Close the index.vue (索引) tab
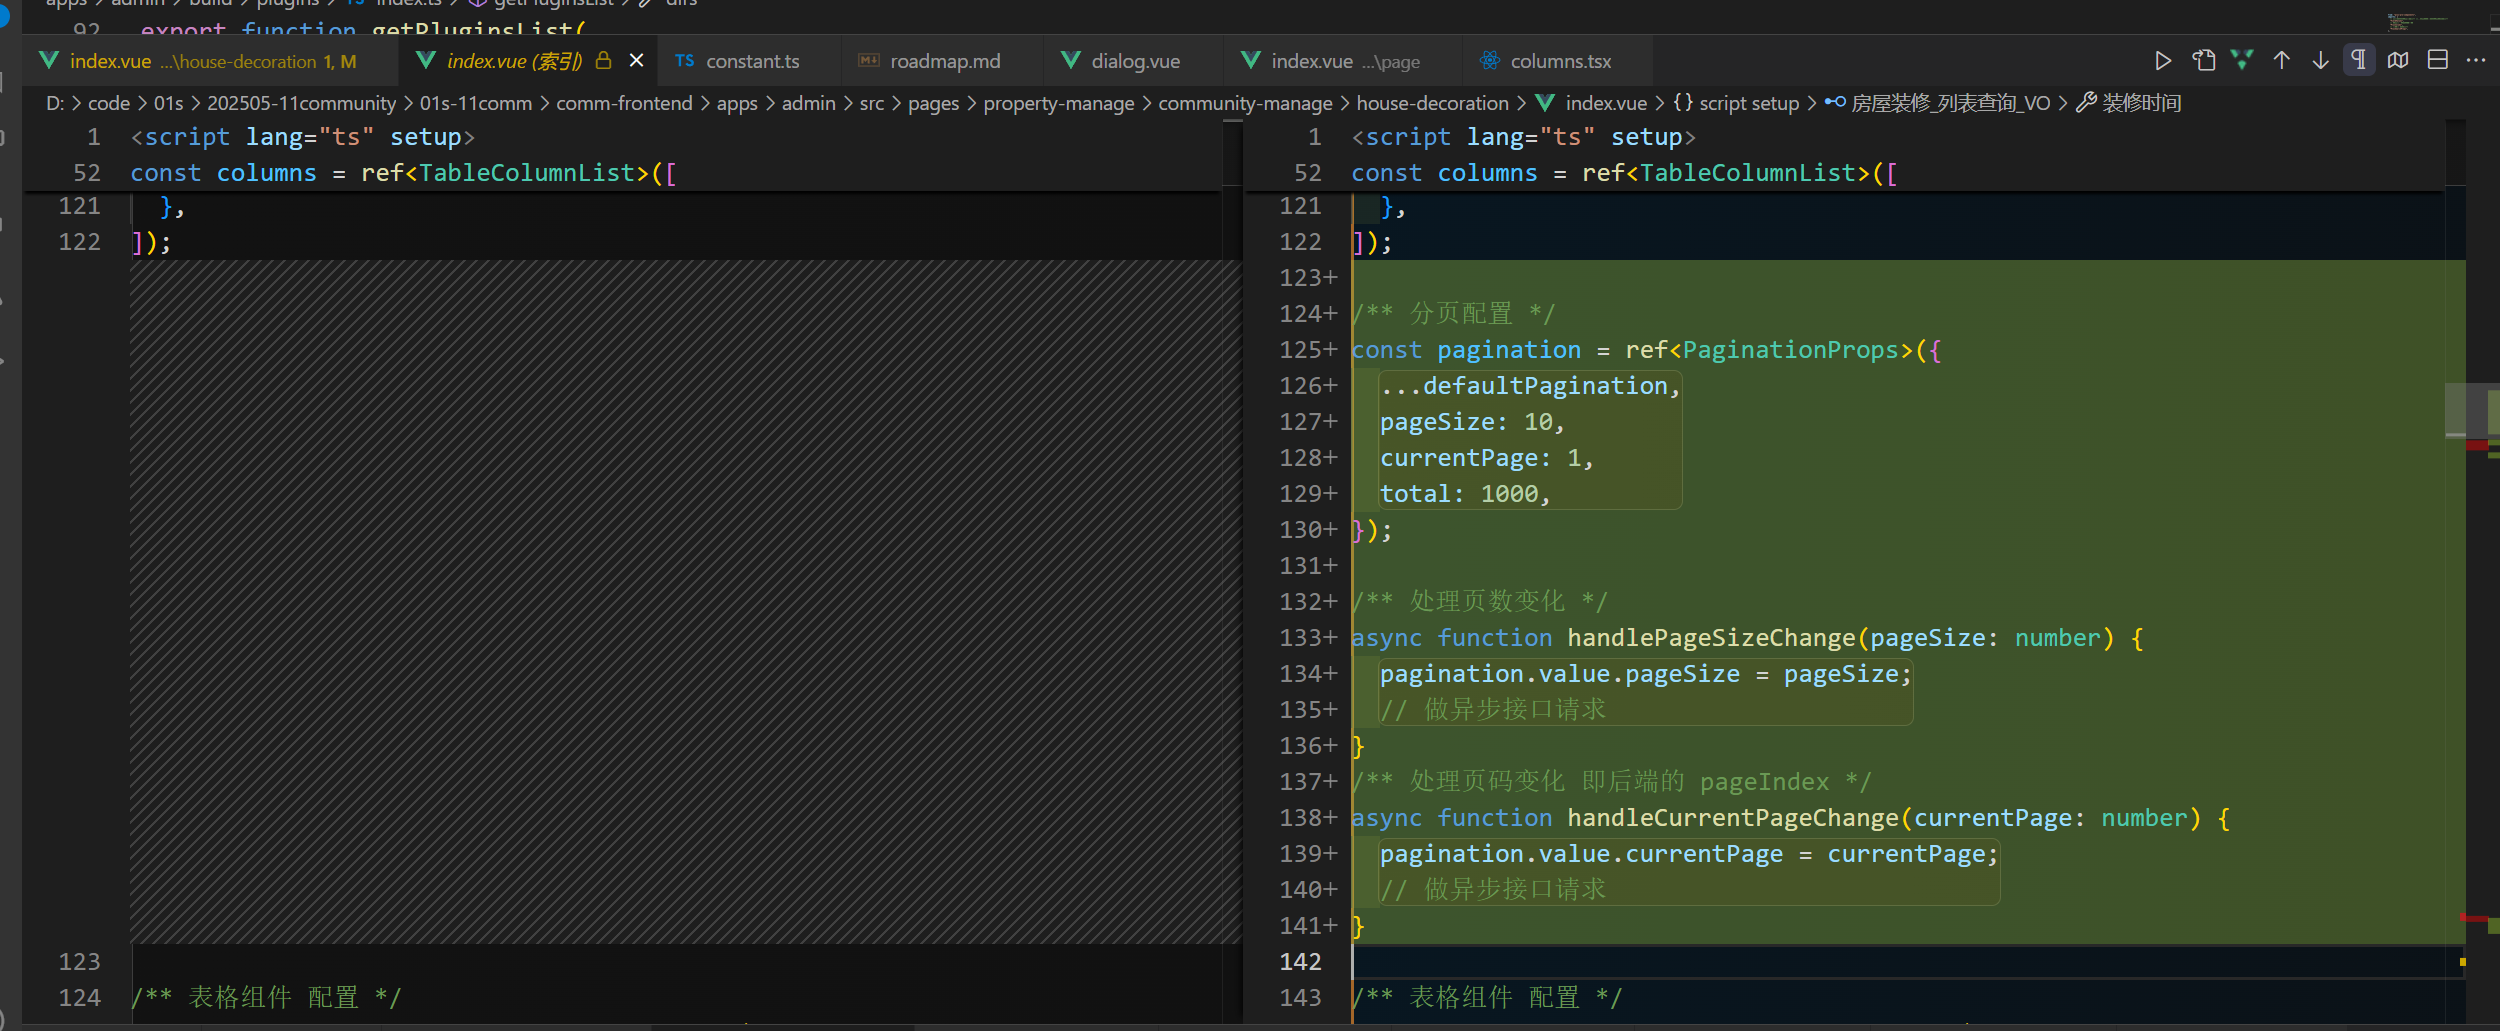 (x=636, y=61)
